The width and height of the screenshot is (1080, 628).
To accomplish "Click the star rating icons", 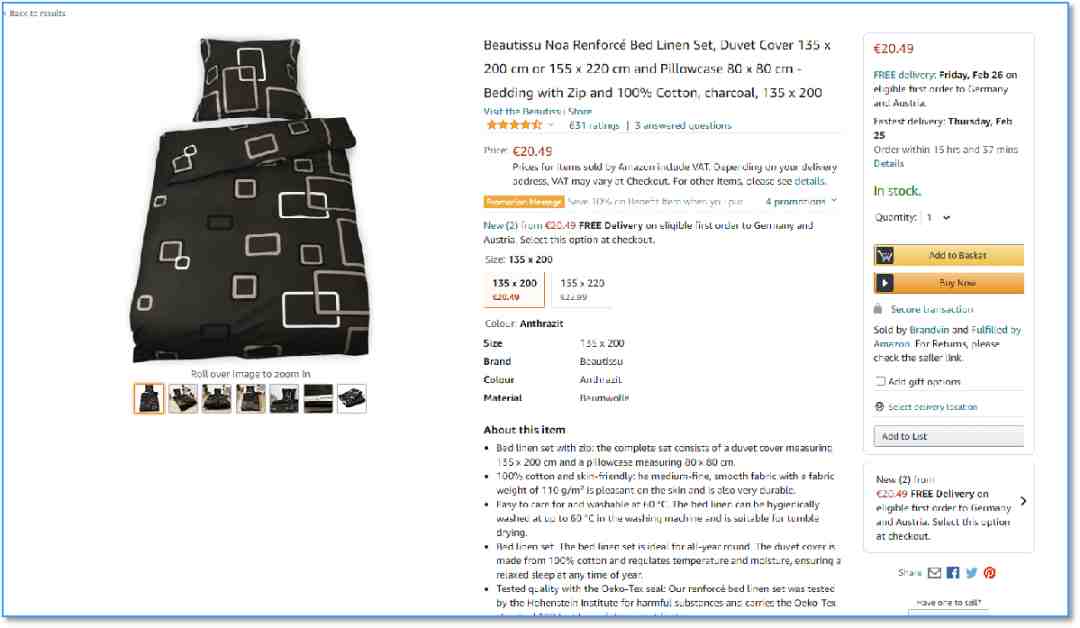I will (514, 125).
